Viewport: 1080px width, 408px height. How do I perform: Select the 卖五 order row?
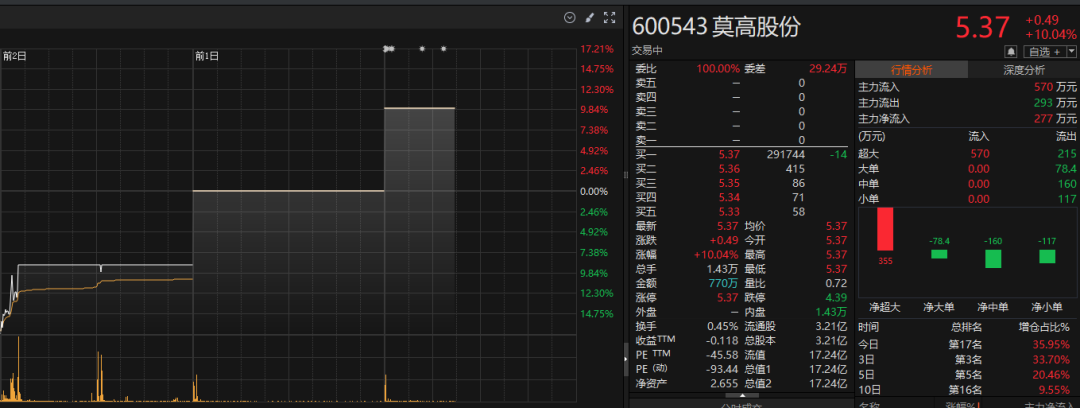click(741, 83)
